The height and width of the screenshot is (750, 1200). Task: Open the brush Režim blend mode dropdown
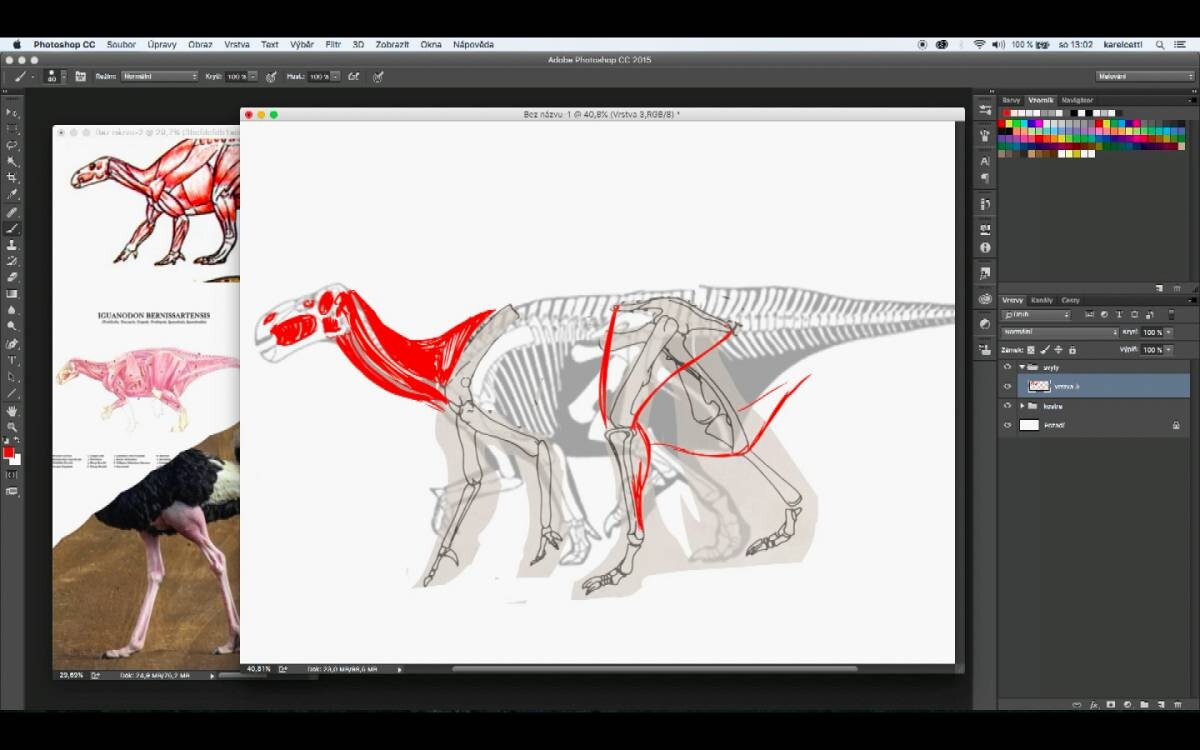[x=160, y=76]
